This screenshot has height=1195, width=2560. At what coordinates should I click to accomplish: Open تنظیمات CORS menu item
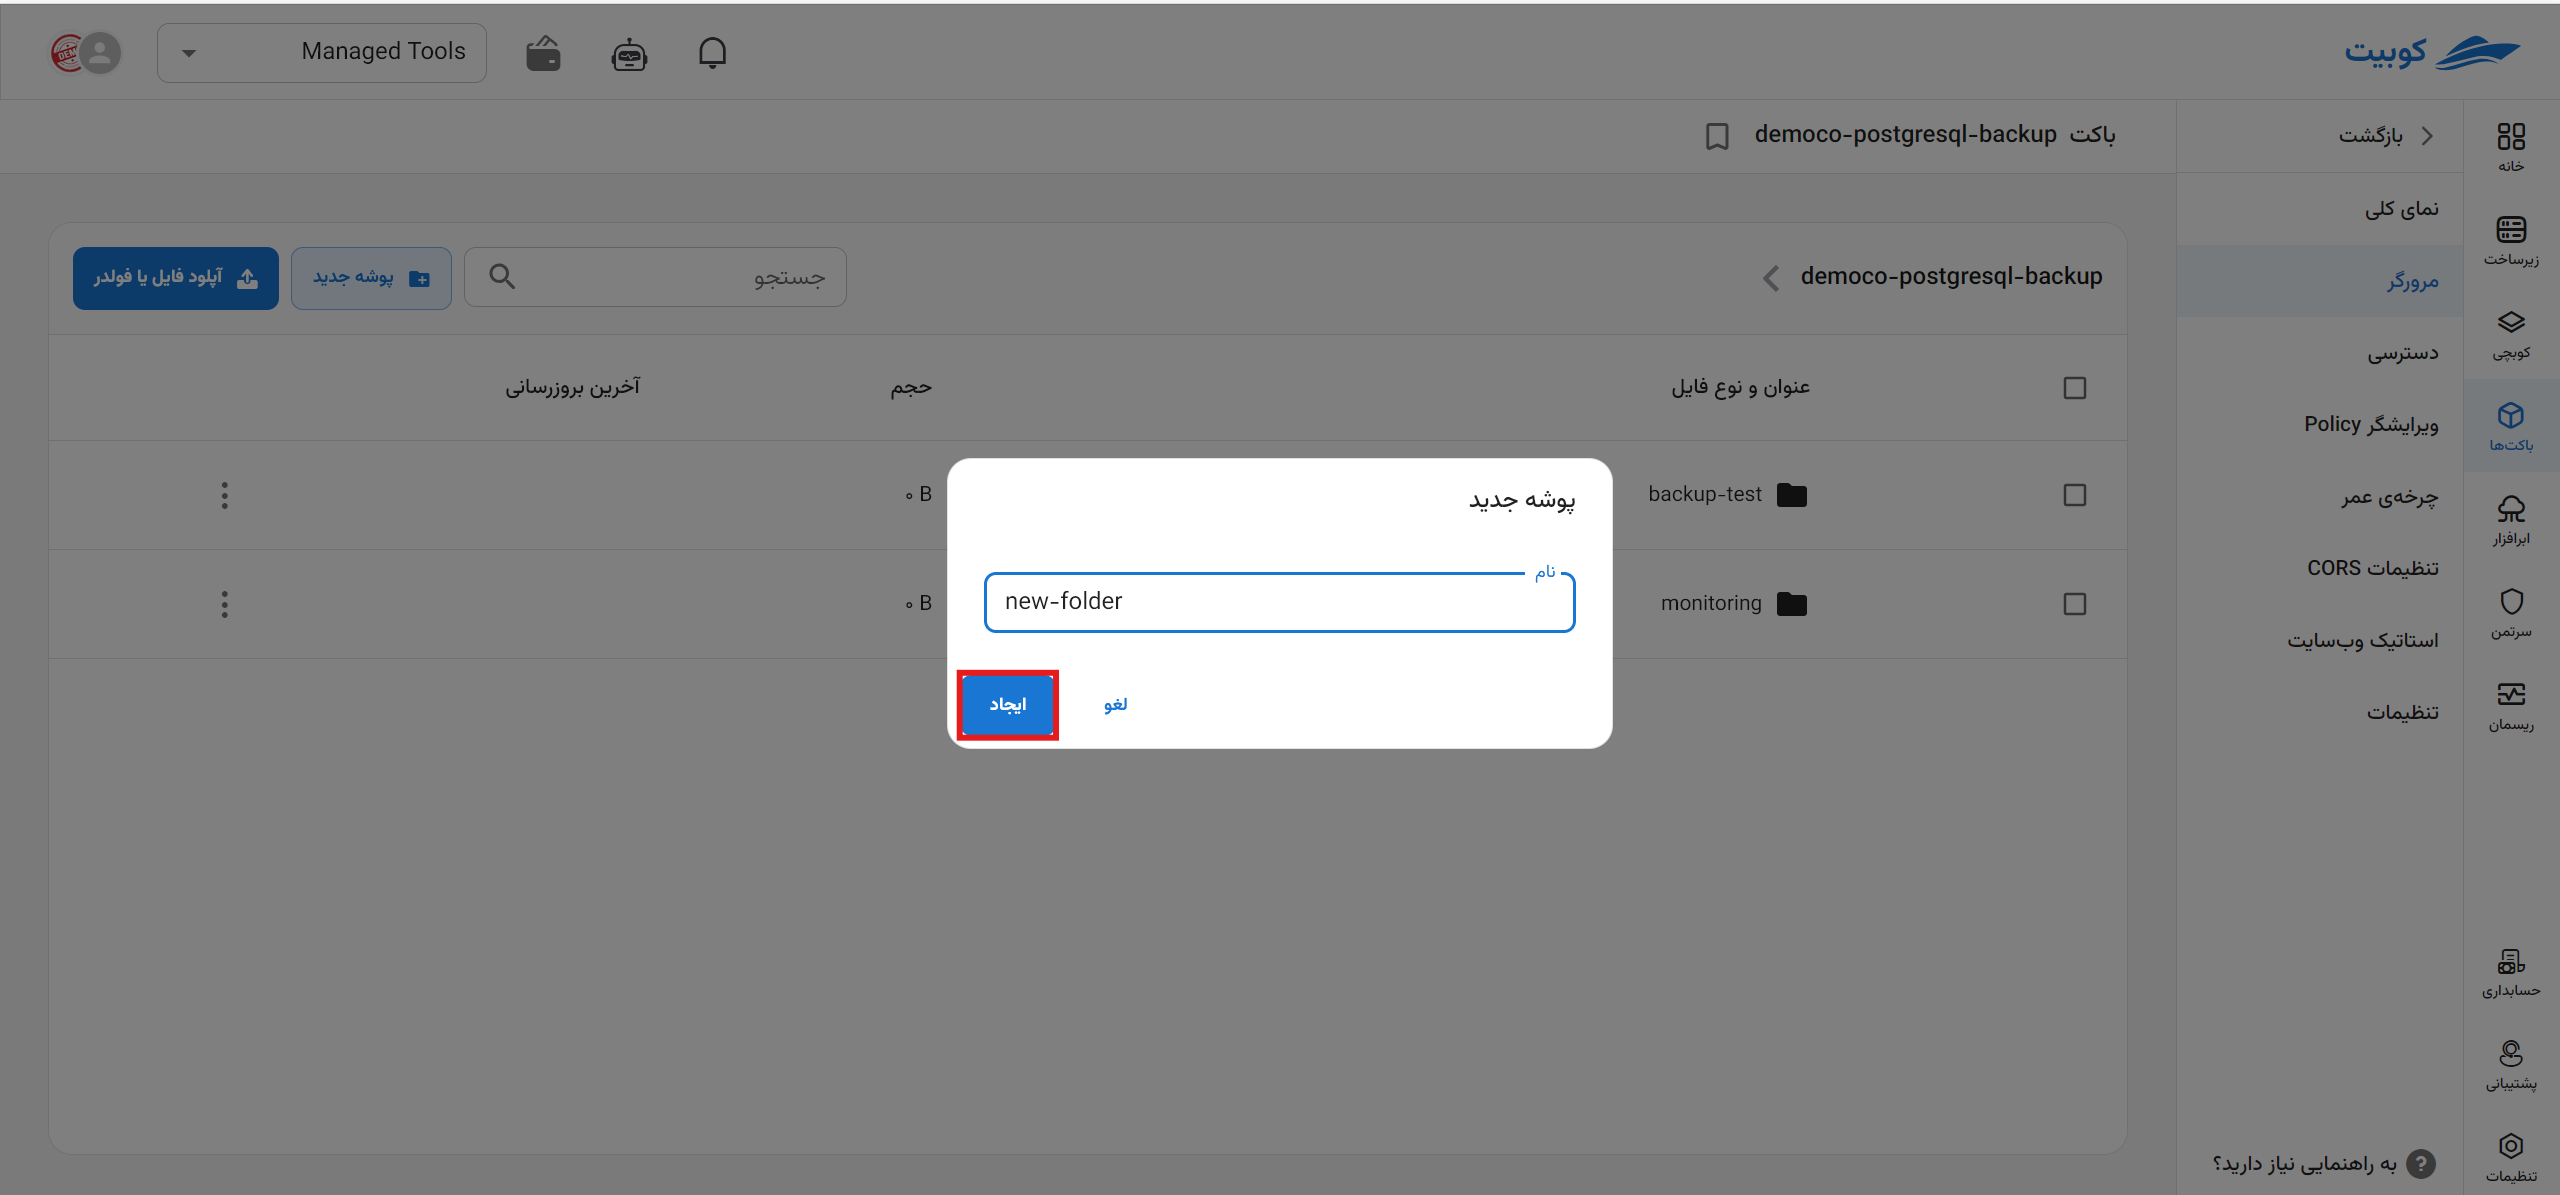point(2319,569)
